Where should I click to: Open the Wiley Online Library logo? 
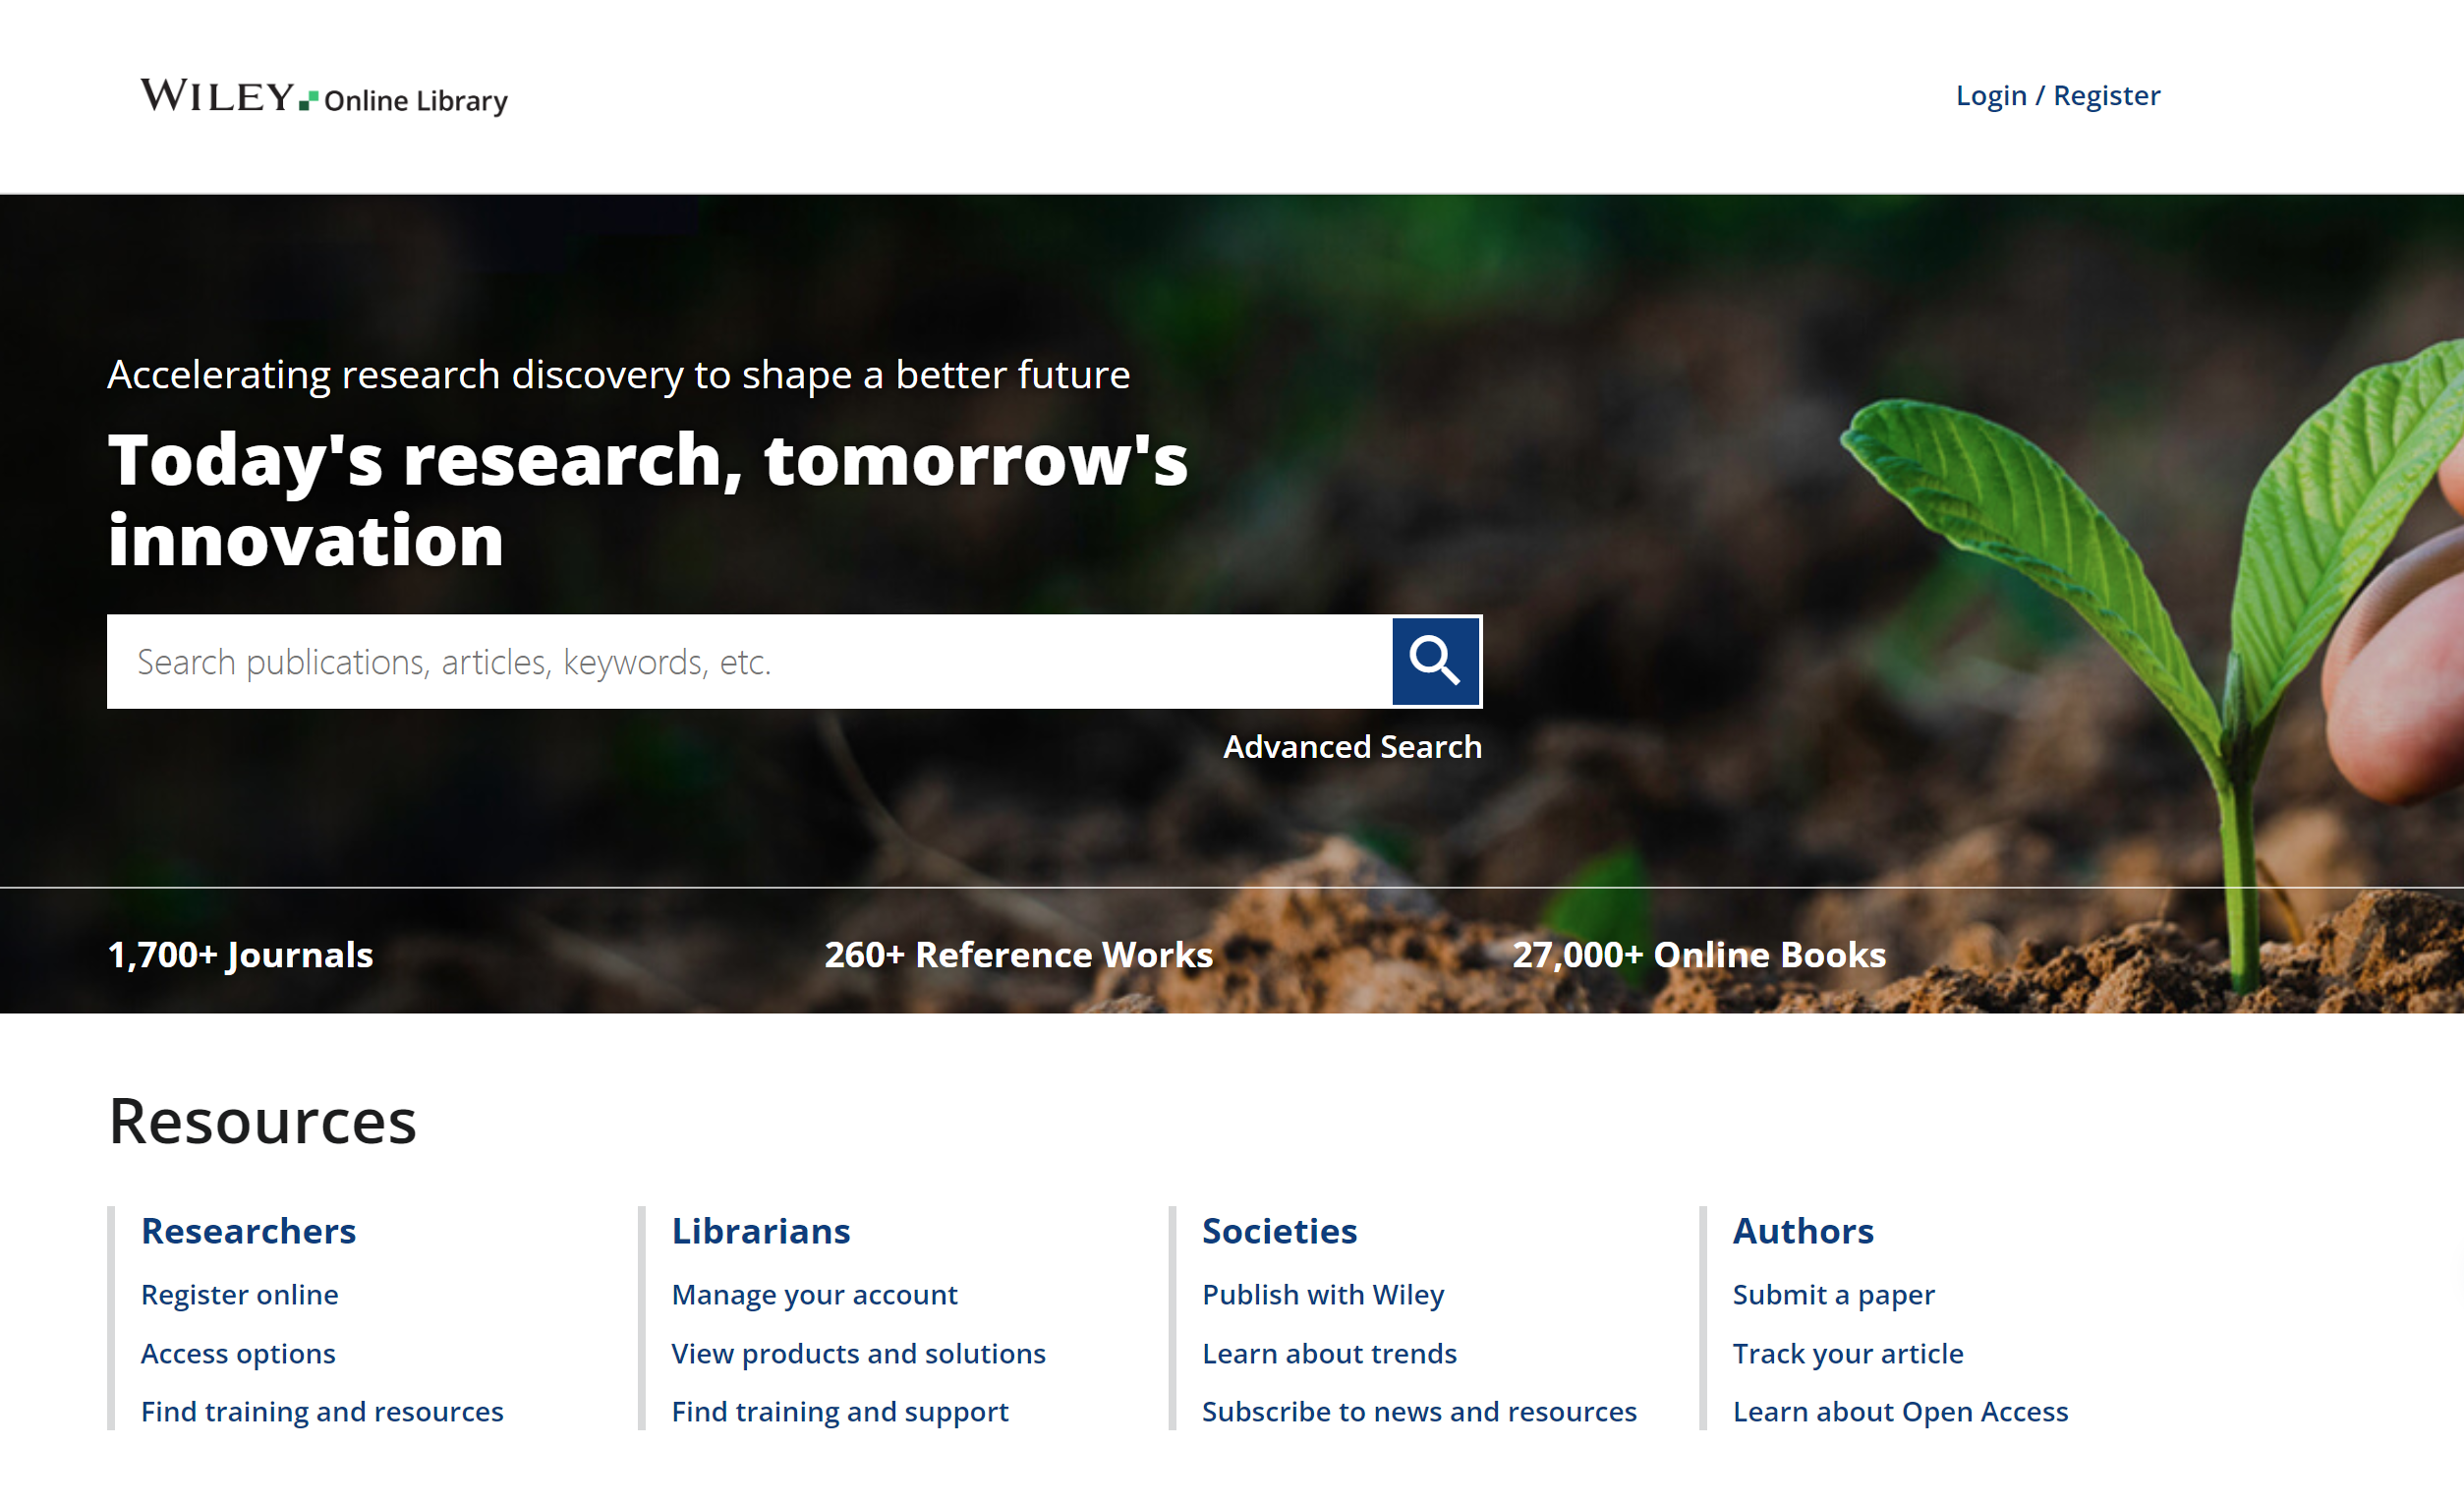324,98
